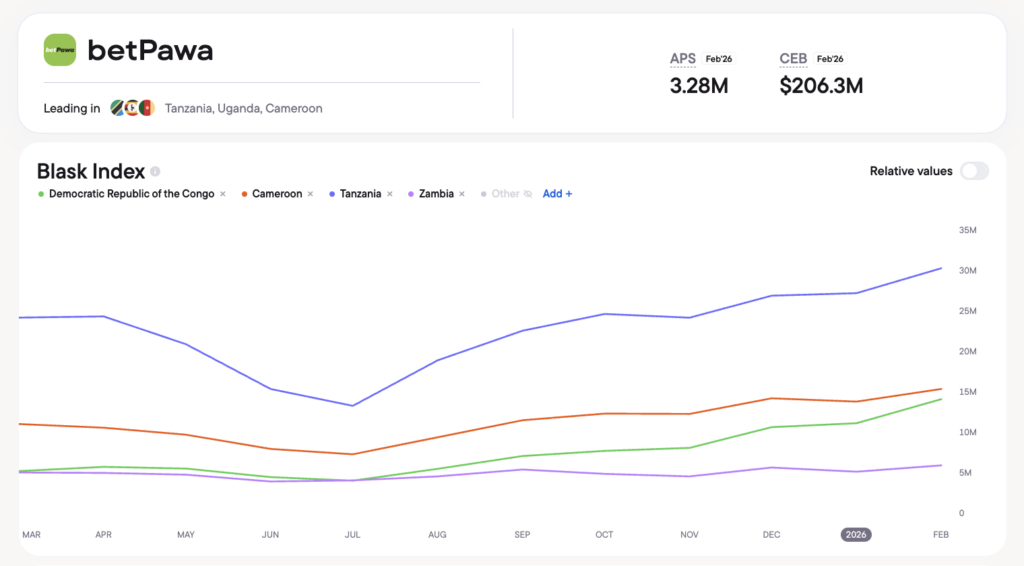Image resolution: width=1024 pixels, height=566 pixels.
Task: Remove Cameroon from the chart
Action: [310, 194]
